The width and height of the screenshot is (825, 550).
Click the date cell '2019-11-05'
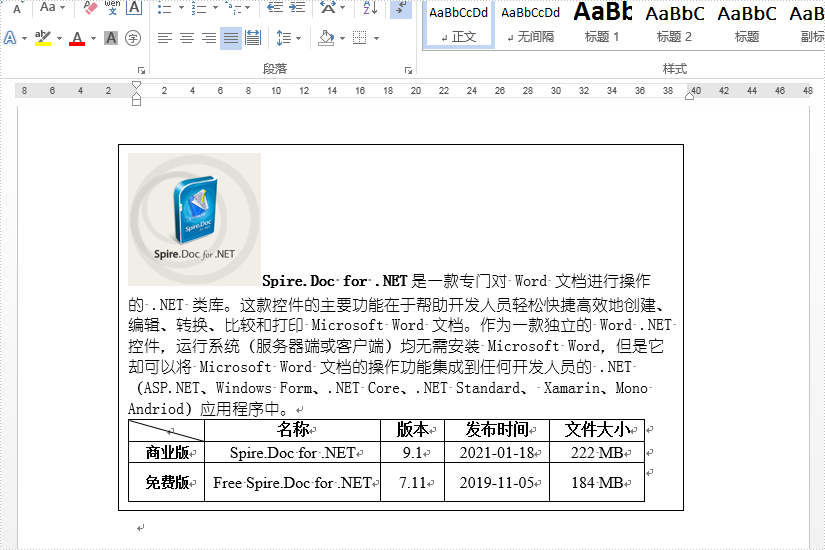tap(497, 483)
